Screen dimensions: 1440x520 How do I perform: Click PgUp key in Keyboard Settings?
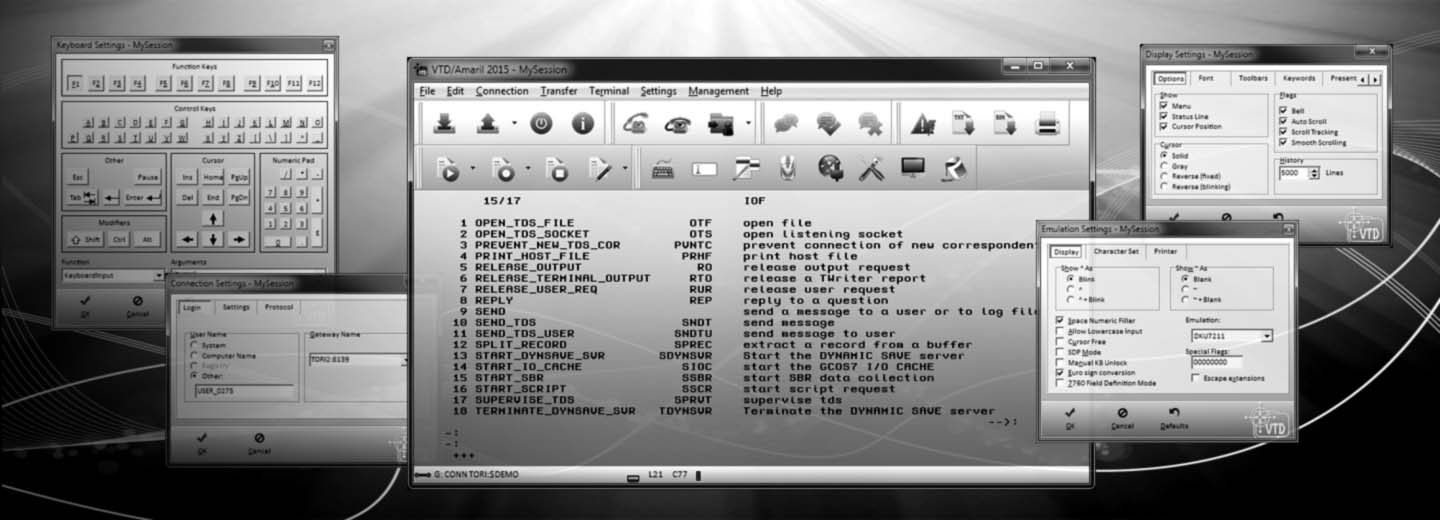pyautogui.click(x=239, y=177)
